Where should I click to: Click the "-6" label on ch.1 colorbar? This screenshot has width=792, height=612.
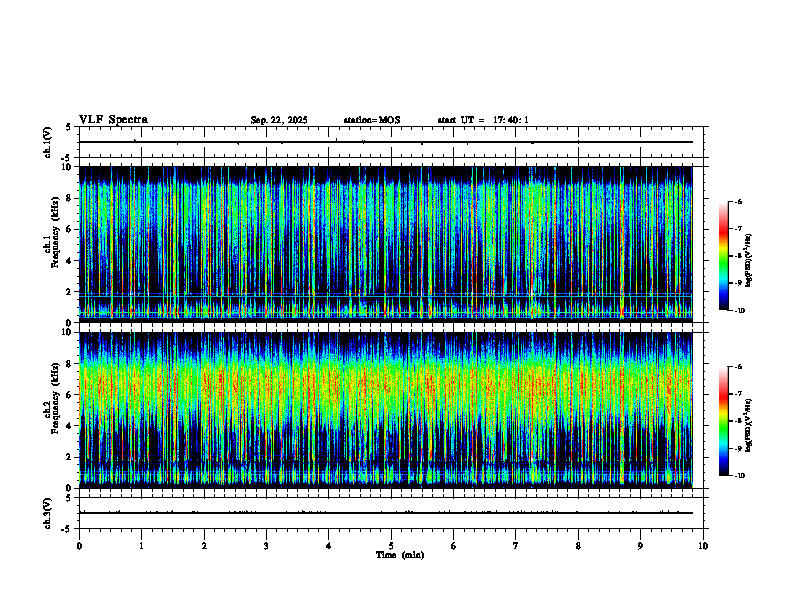click(x=738, y=201)
